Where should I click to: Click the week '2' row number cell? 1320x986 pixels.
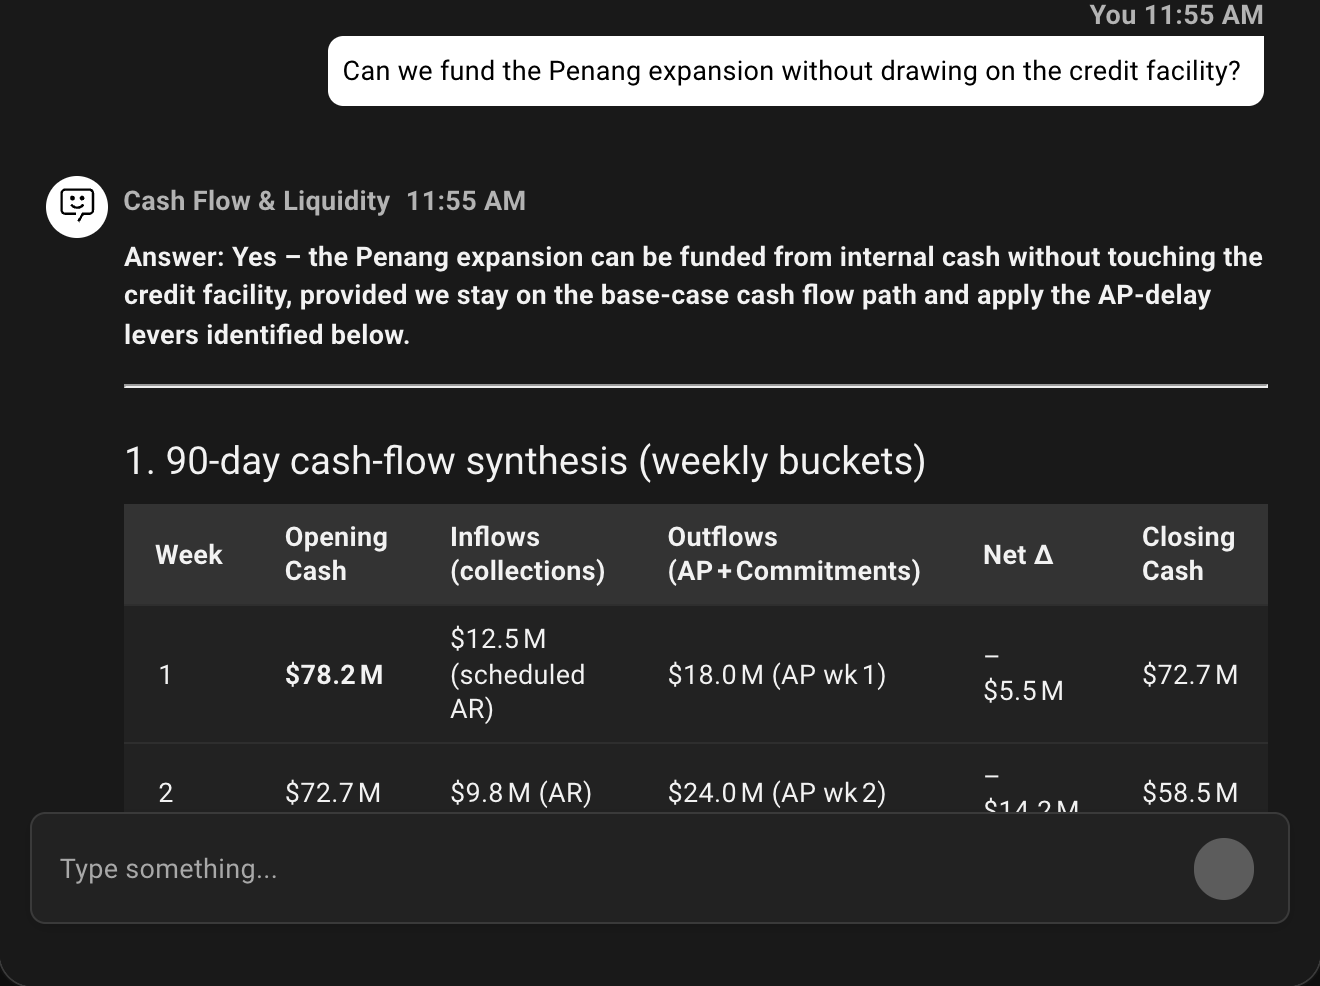point(166,793)
